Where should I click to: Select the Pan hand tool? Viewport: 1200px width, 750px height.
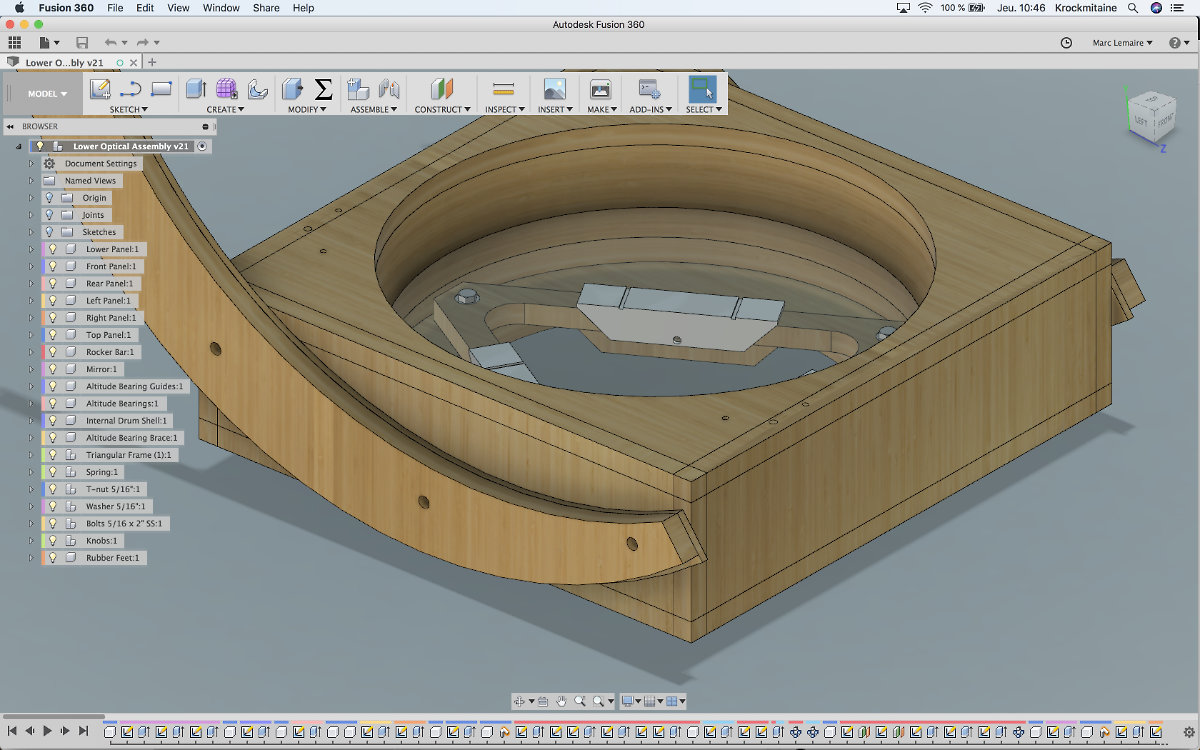click(562, 701)
